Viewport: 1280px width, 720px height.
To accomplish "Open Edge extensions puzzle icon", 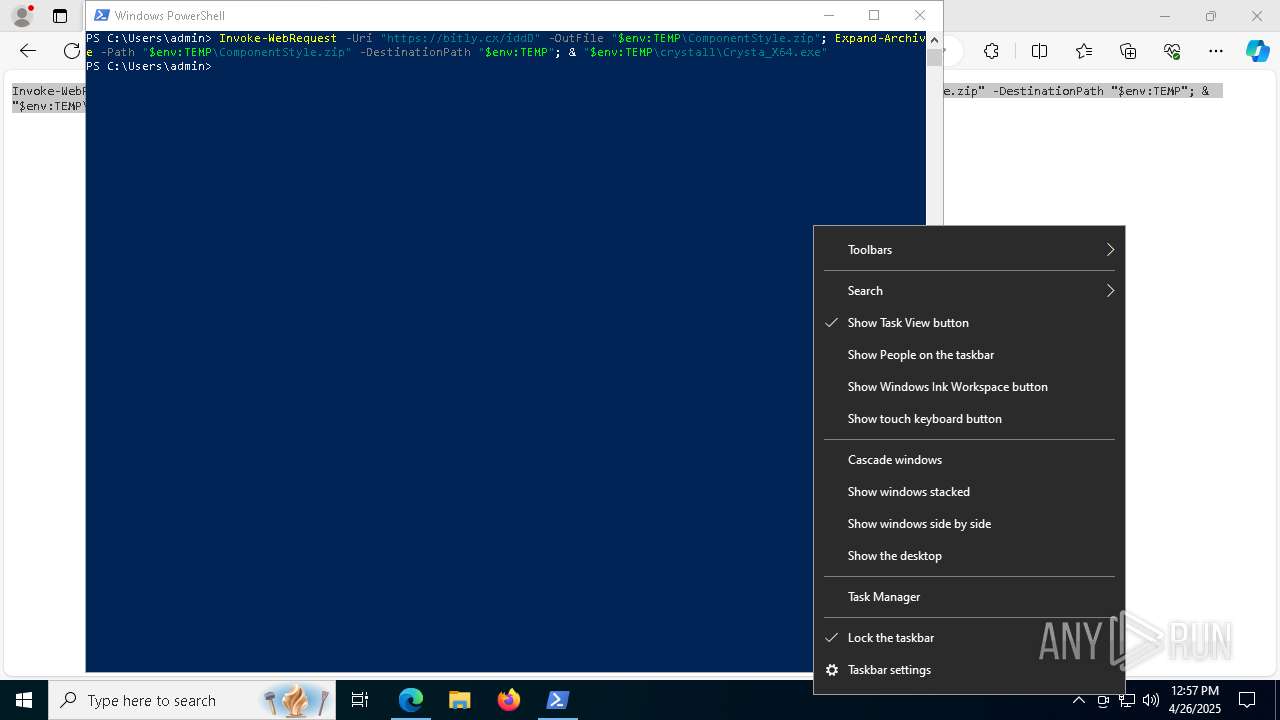I will 991,51.
